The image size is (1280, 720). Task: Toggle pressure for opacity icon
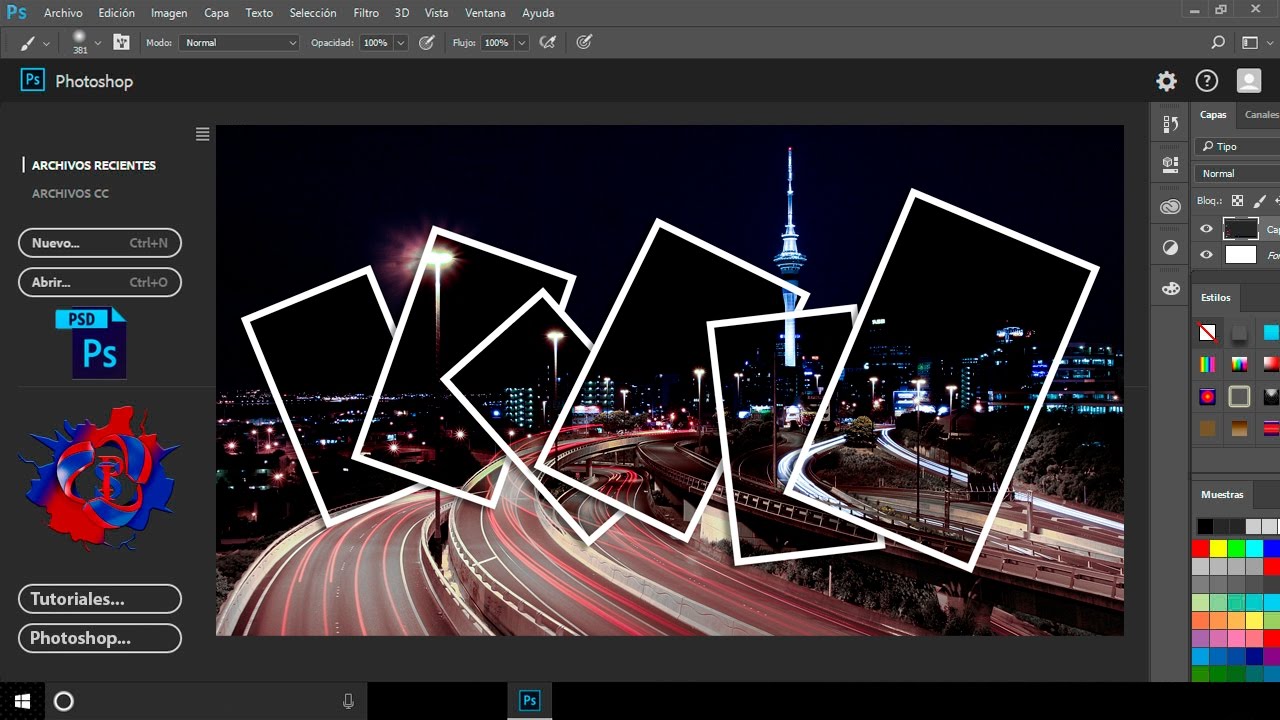(x=427, y=42)
